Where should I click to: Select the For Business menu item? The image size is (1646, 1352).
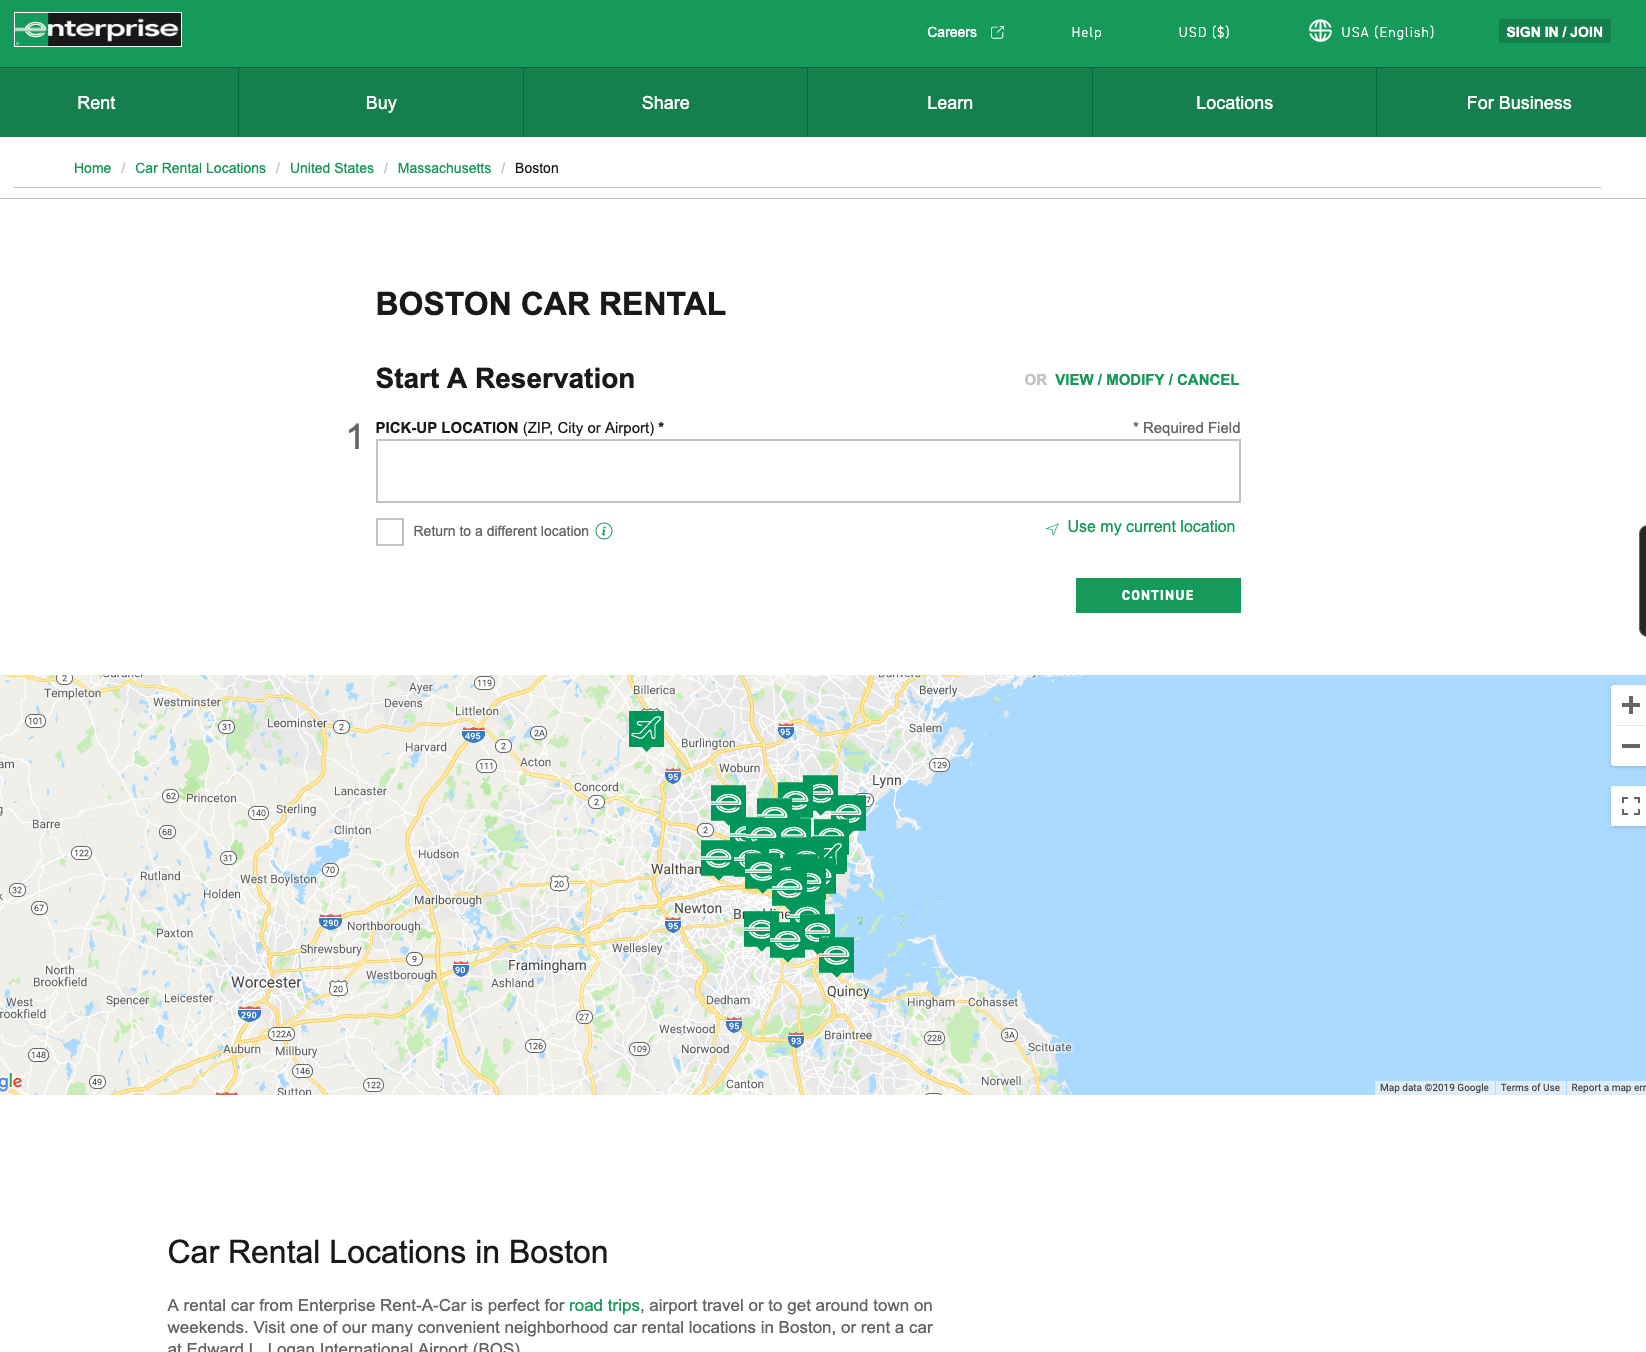(1518, 102)
